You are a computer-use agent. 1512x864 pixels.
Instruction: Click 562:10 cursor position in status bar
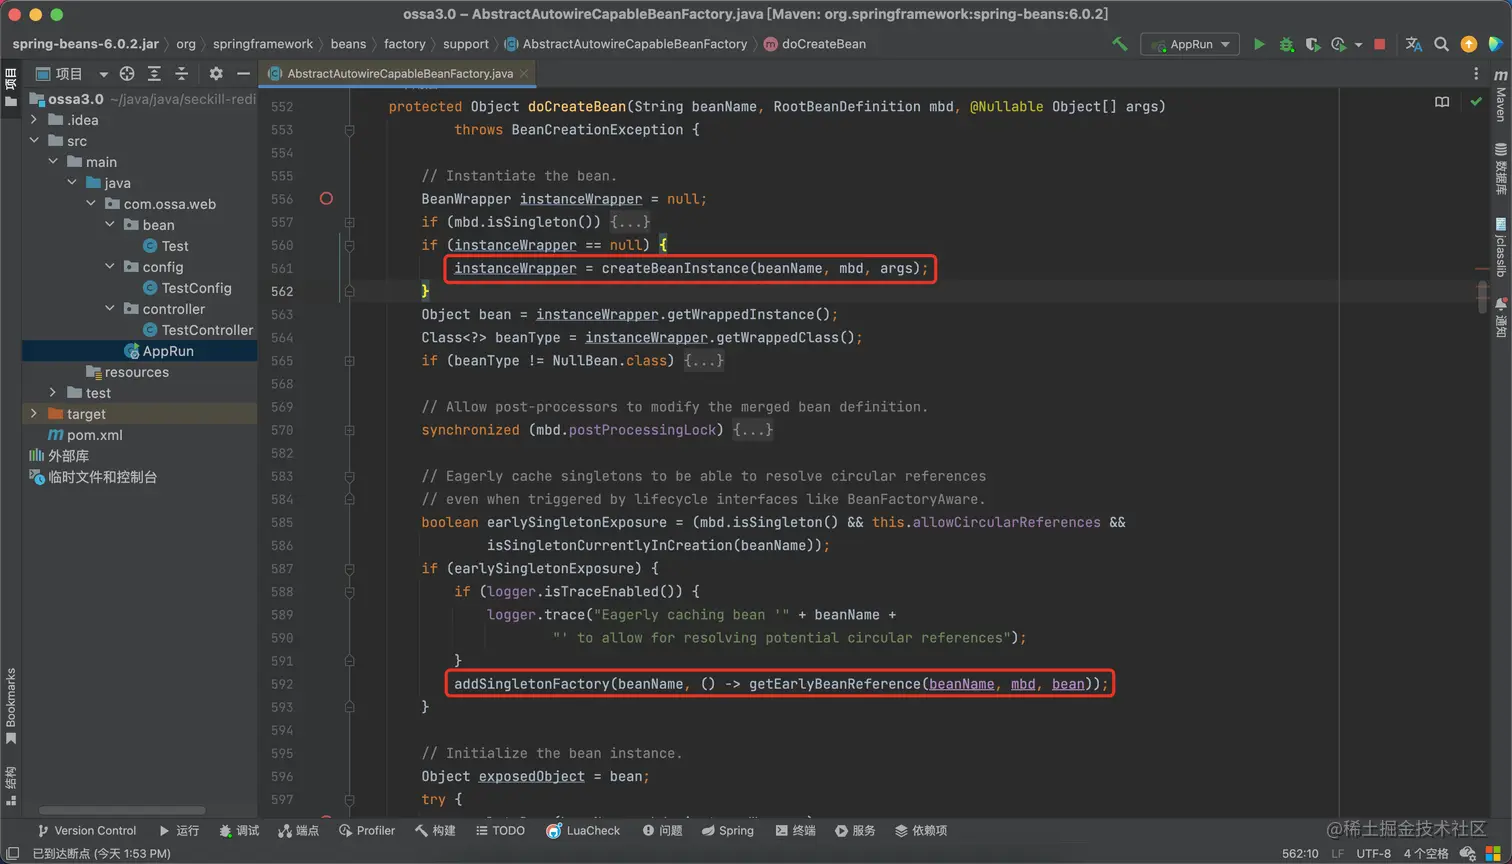1300,853
